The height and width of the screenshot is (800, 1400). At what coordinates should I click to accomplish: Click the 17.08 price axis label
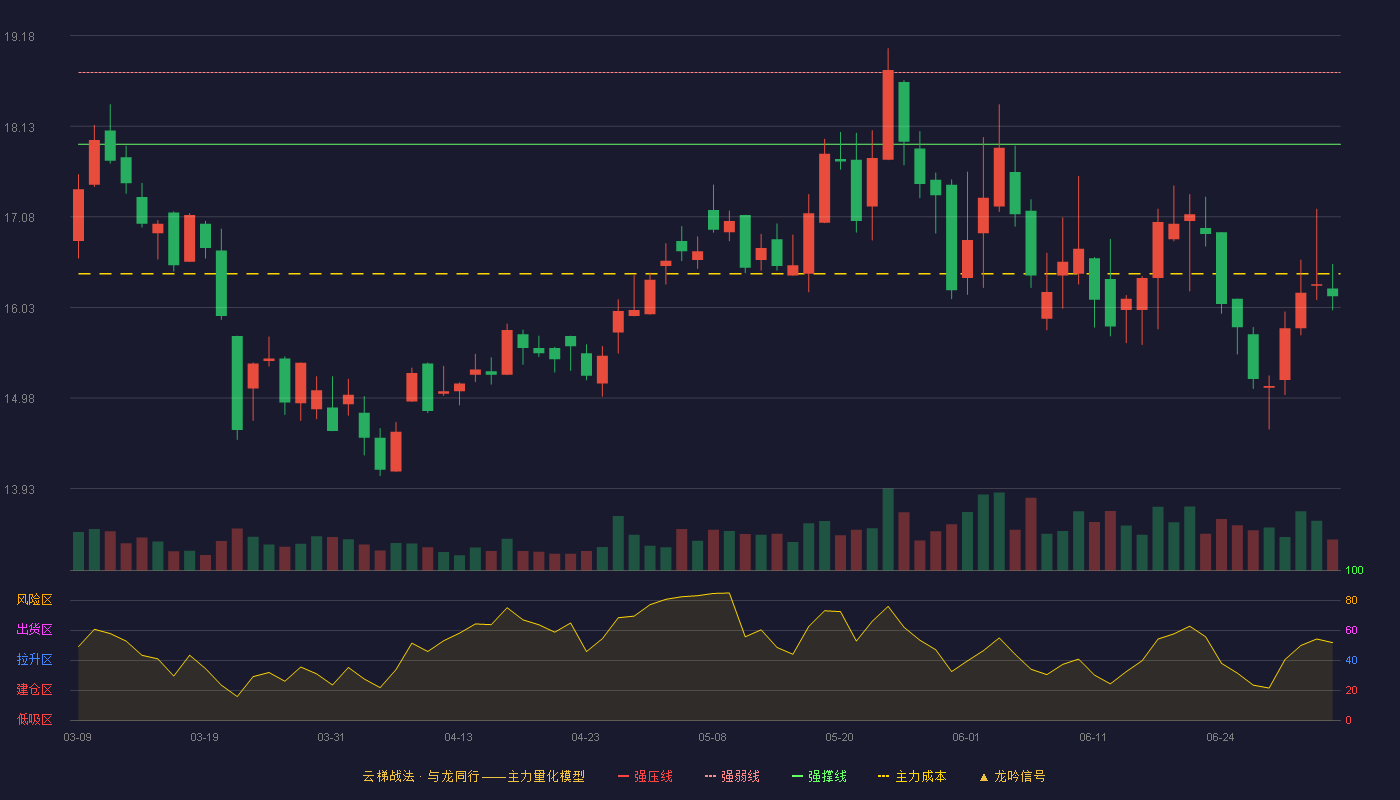click(19, 218)
